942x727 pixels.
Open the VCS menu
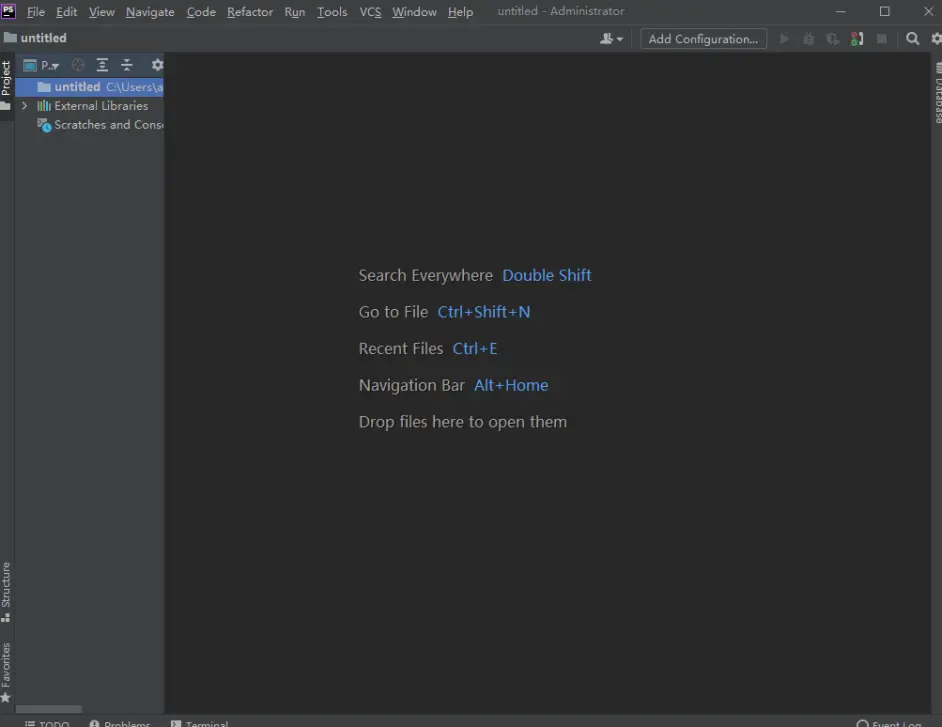pos(370,11)
